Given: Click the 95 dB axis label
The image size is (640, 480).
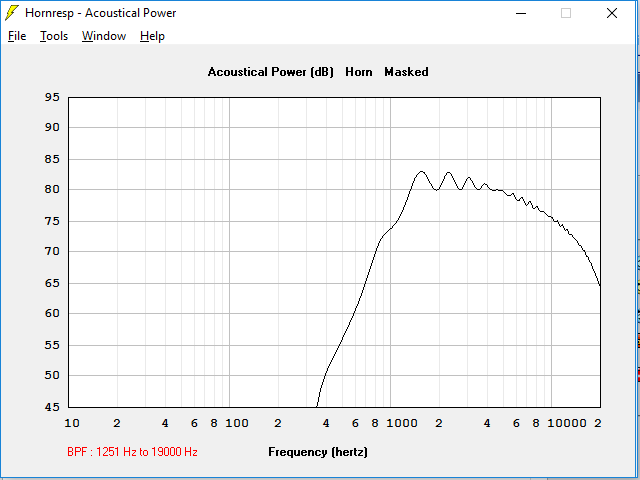Looking at the screenshot, I should point(52,97).
